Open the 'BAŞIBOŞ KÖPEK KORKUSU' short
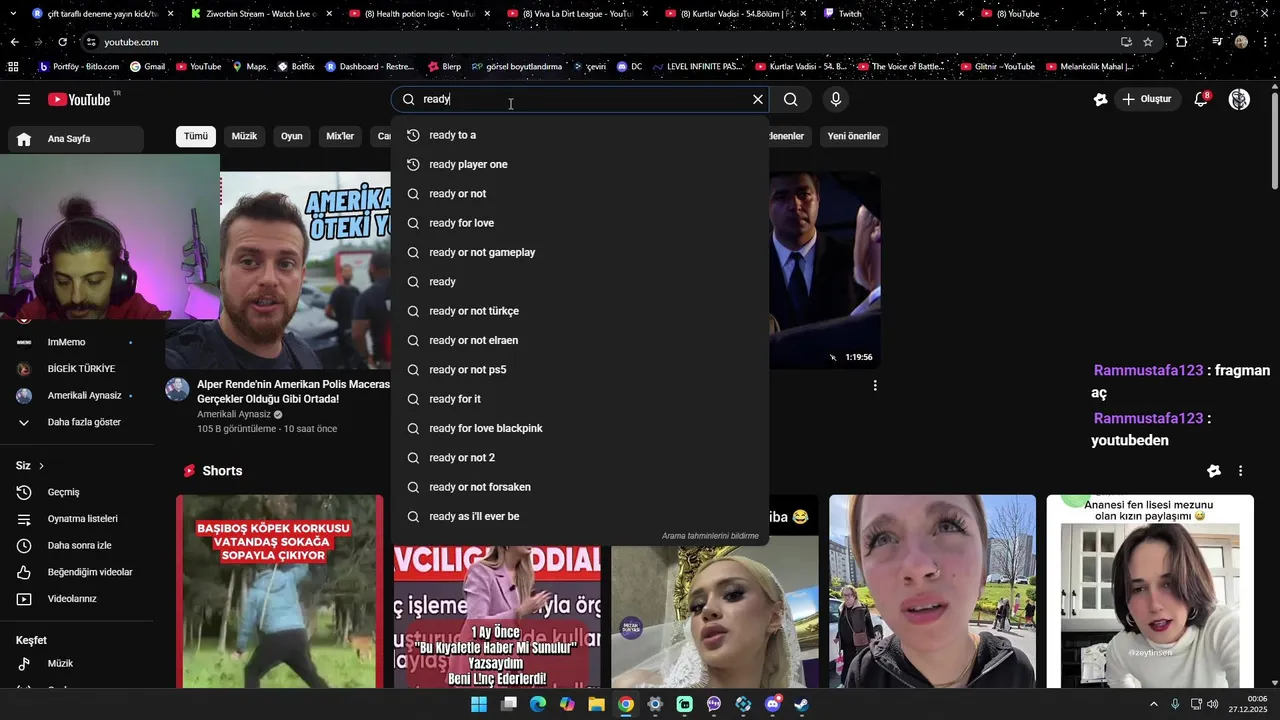The image size is (1280, 720). (x=279, y=591)
